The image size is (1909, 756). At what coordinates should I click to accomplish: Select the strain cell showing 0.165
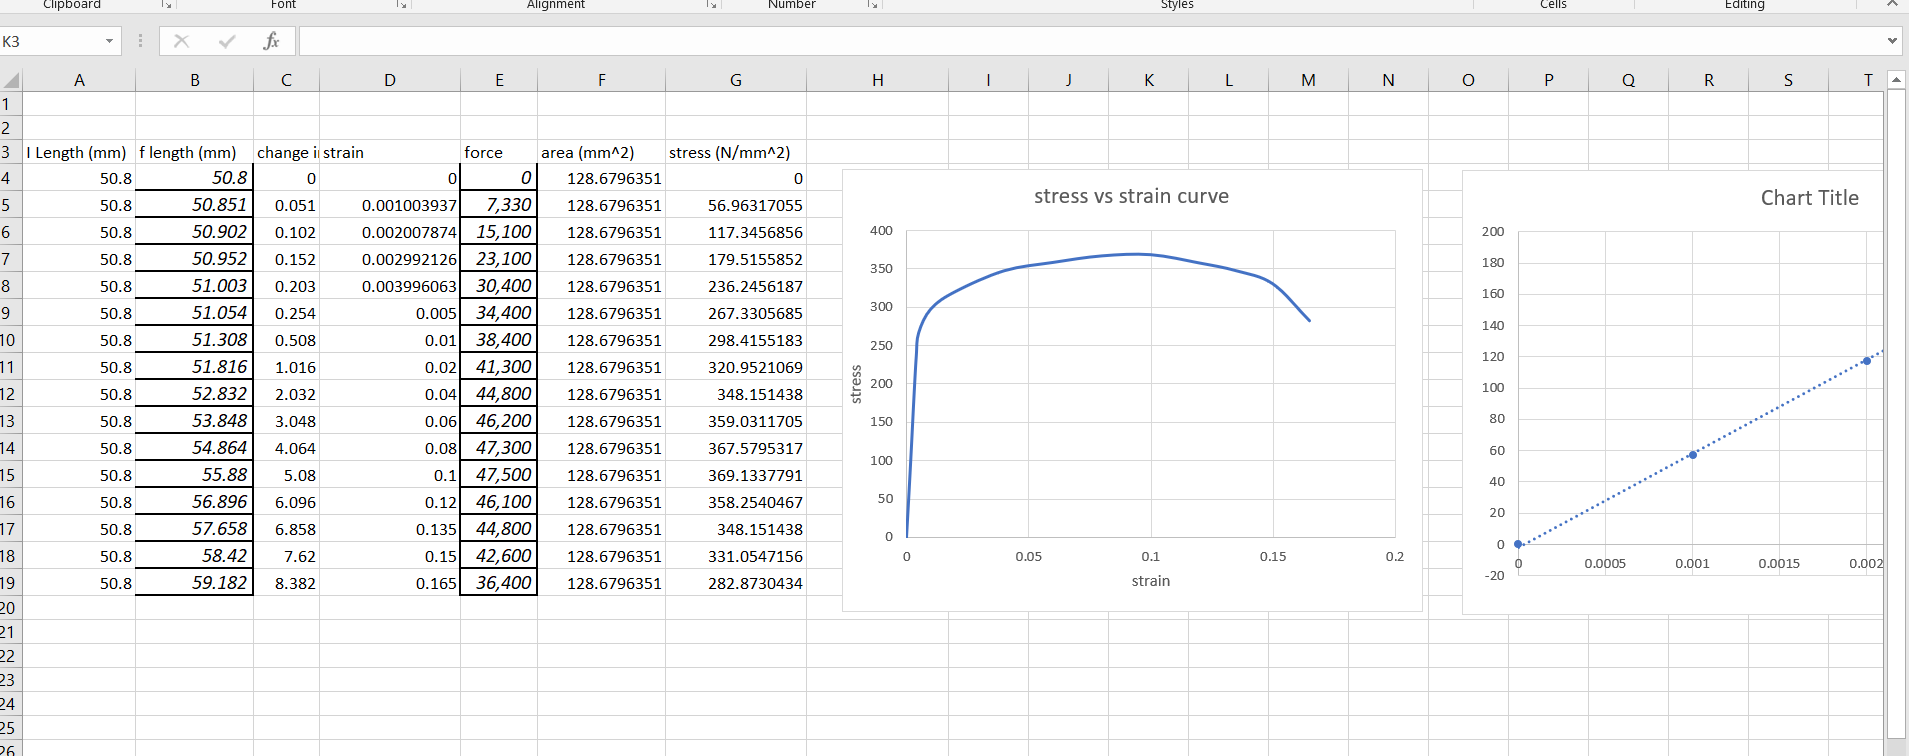tap(390, 583)
